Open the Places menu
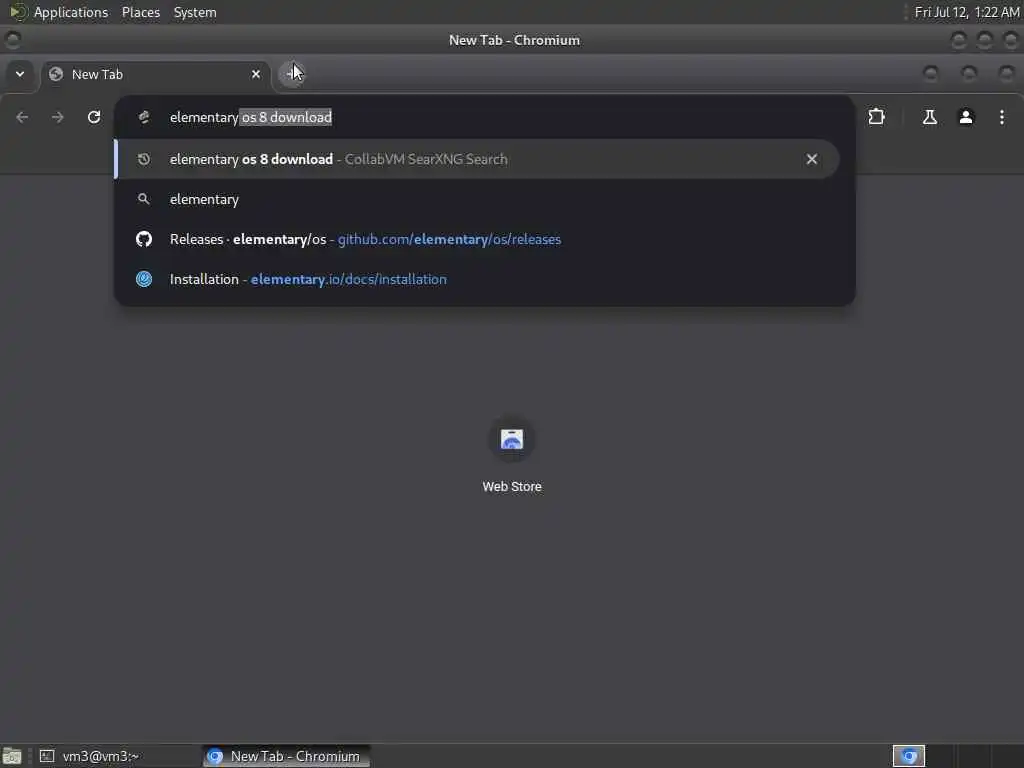This screenshot has width=1024, height=768. pos(140,12)
